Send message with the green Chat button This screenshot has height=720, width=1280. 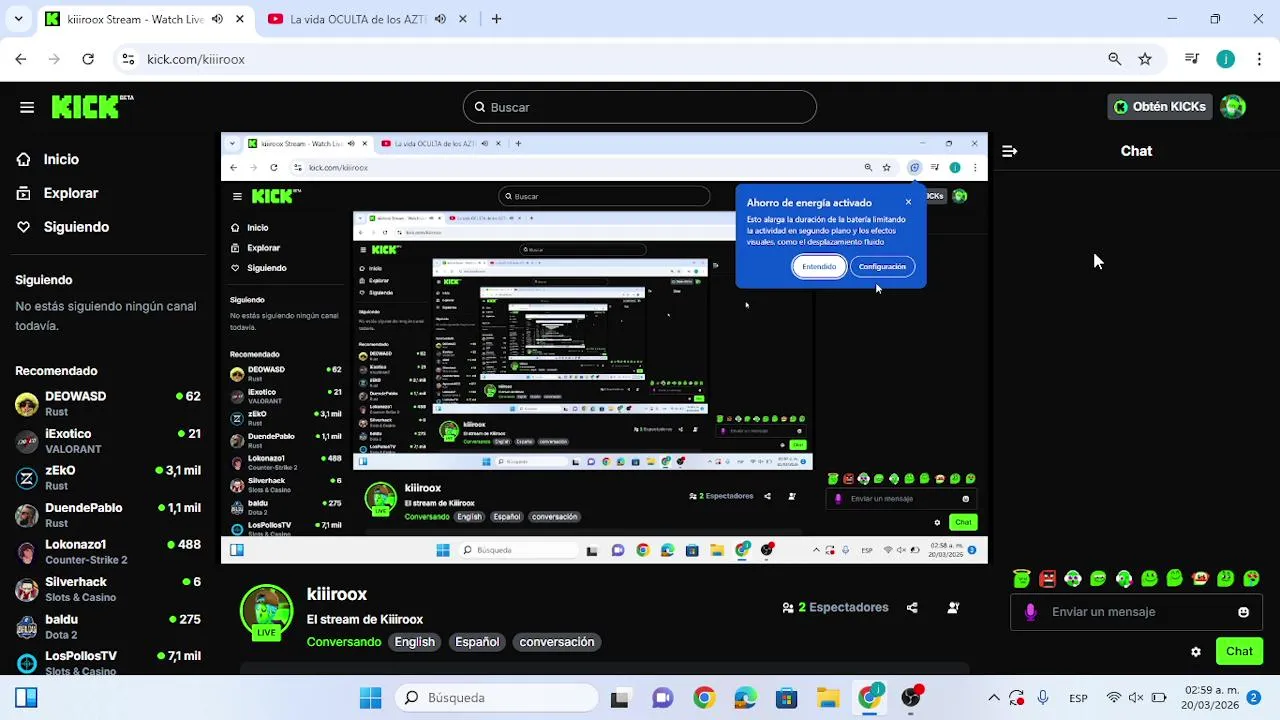point(1239,652)
